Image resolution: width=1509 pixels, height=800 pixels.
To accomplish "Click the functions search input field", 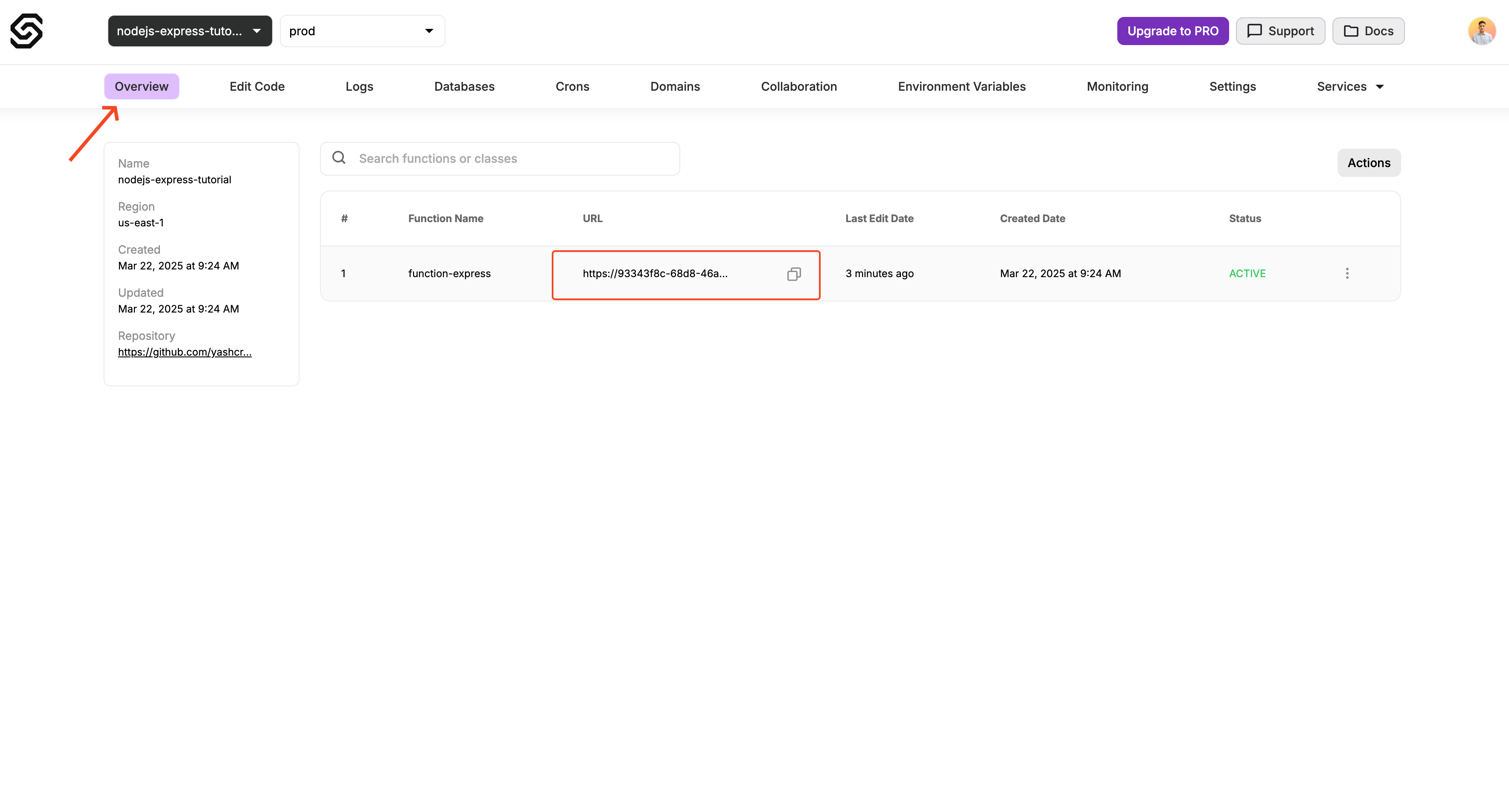I will tap(500, 158).
